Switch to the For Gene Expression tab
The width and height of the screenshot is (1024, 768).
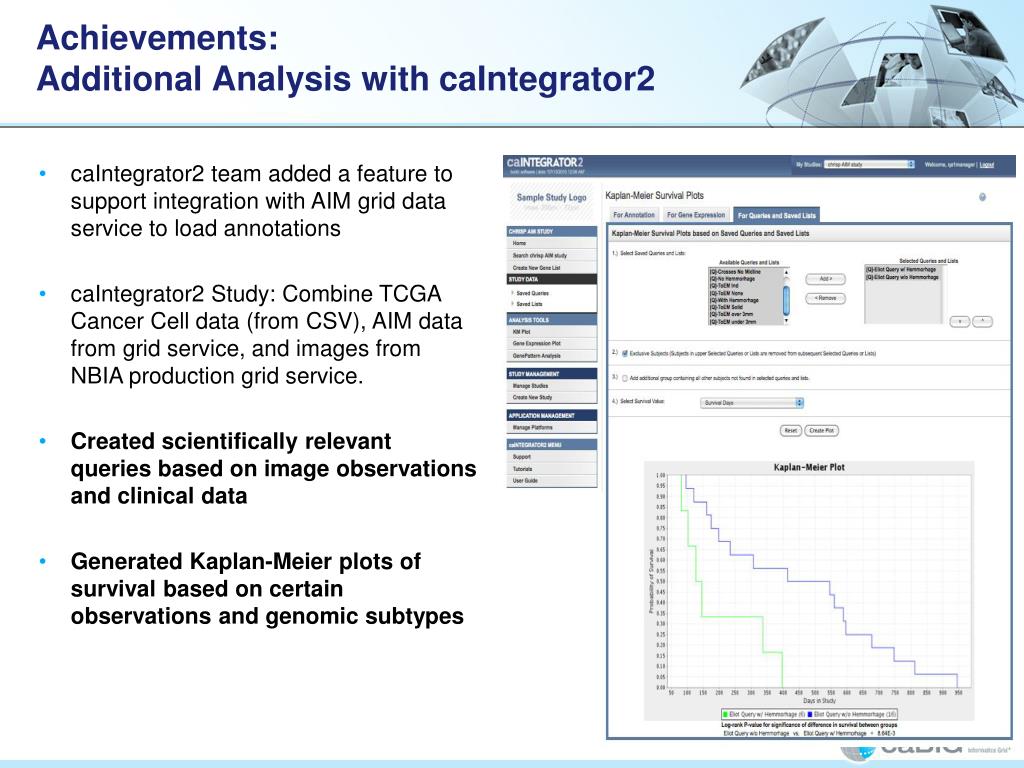(696, 215)
